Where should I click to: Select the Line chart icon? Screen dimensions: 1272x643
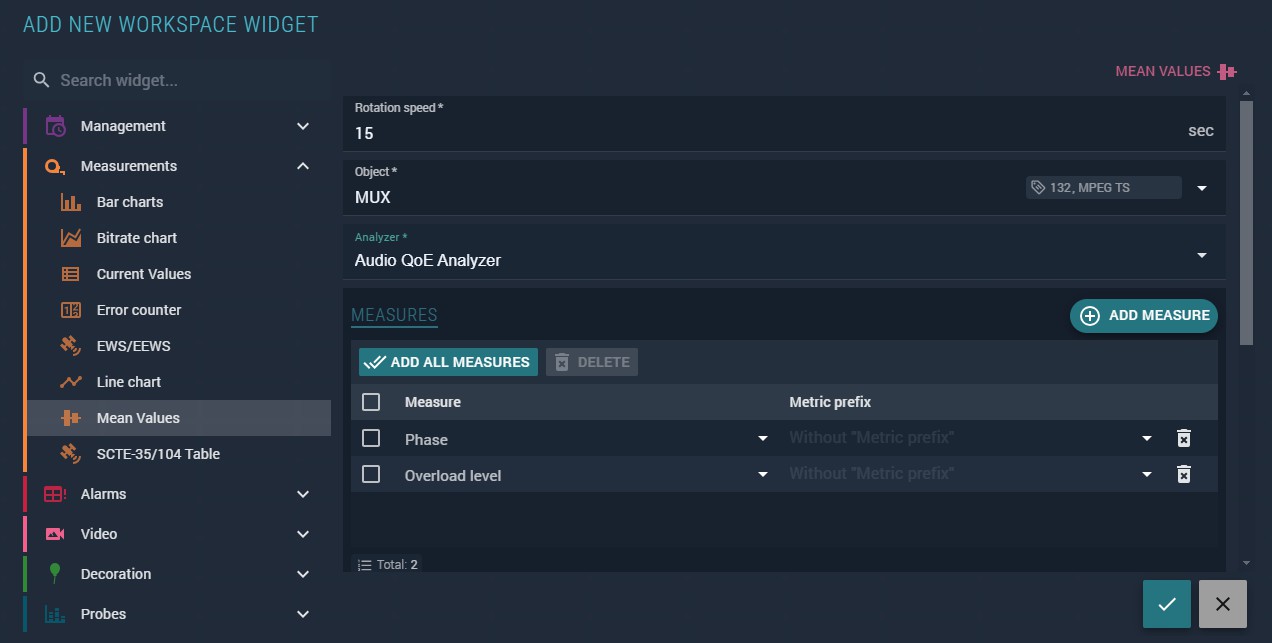point(71,382)
